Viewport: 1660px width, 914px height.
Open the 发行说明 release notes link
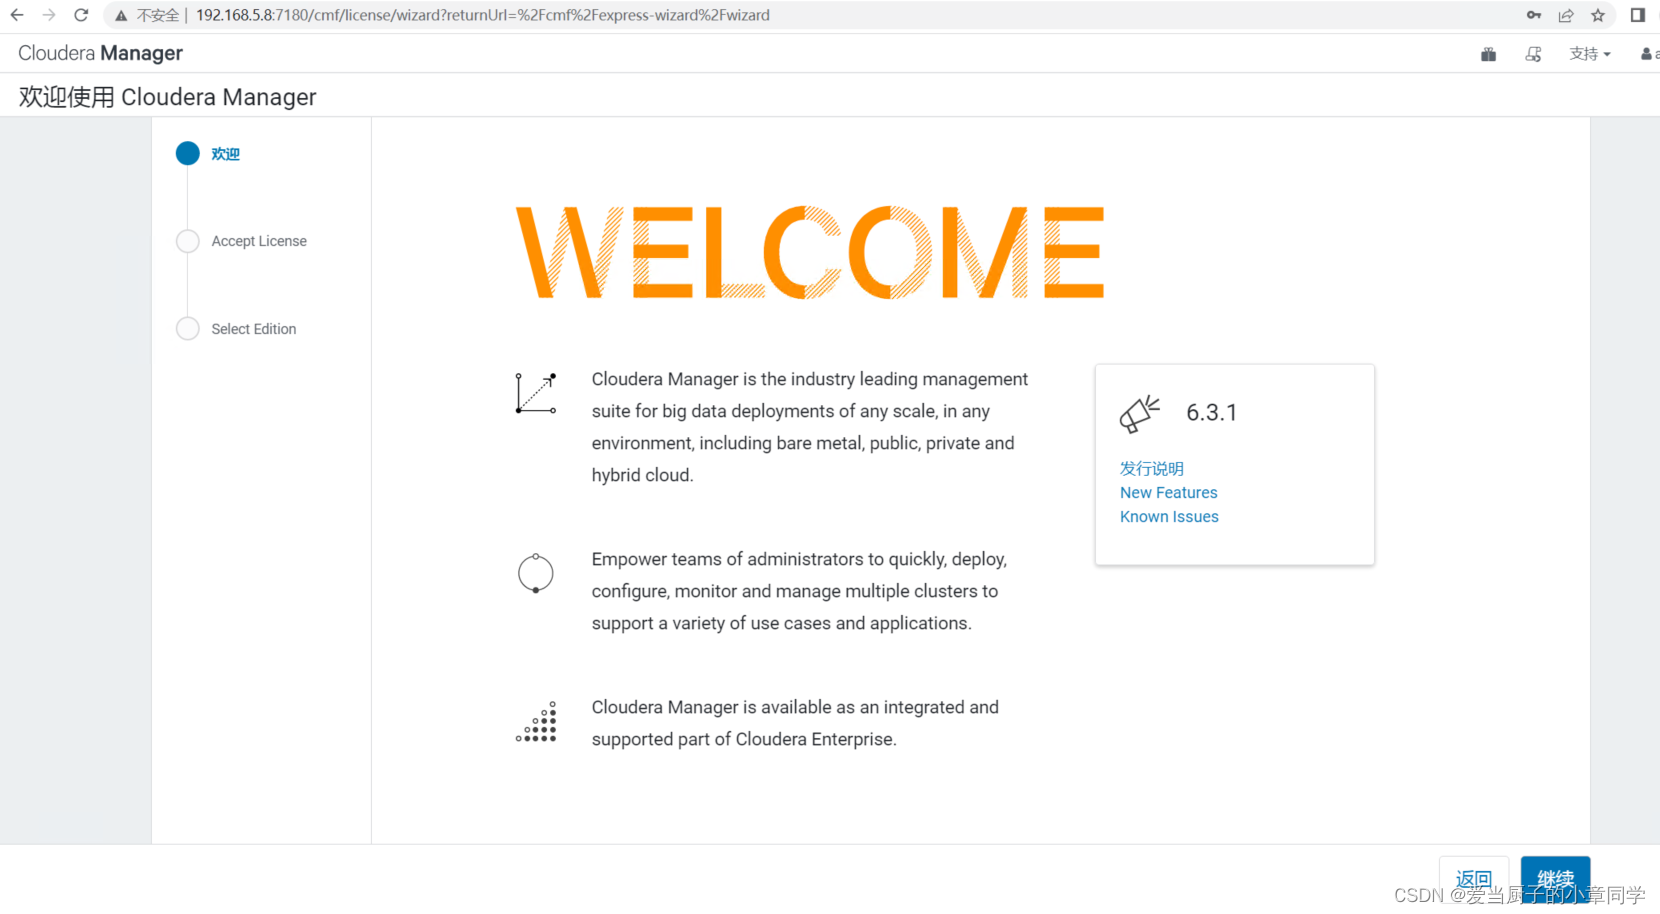click(x=1152, y=468)
